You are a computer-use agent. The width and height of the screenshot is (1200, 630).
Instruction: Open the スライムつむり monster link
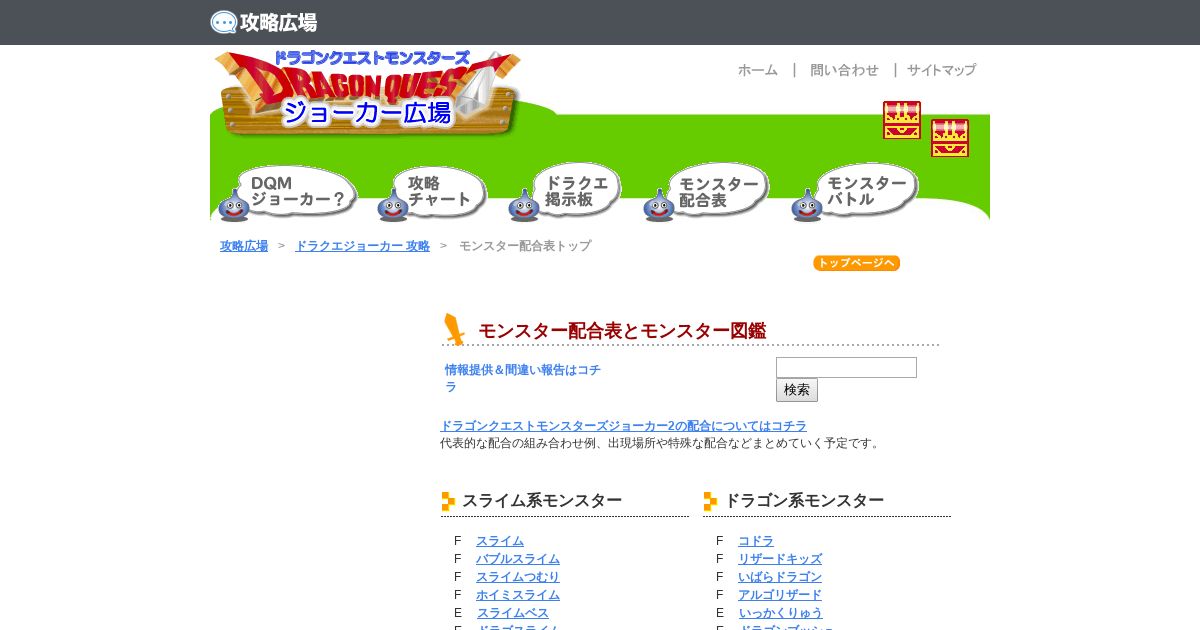click(518, 577)
